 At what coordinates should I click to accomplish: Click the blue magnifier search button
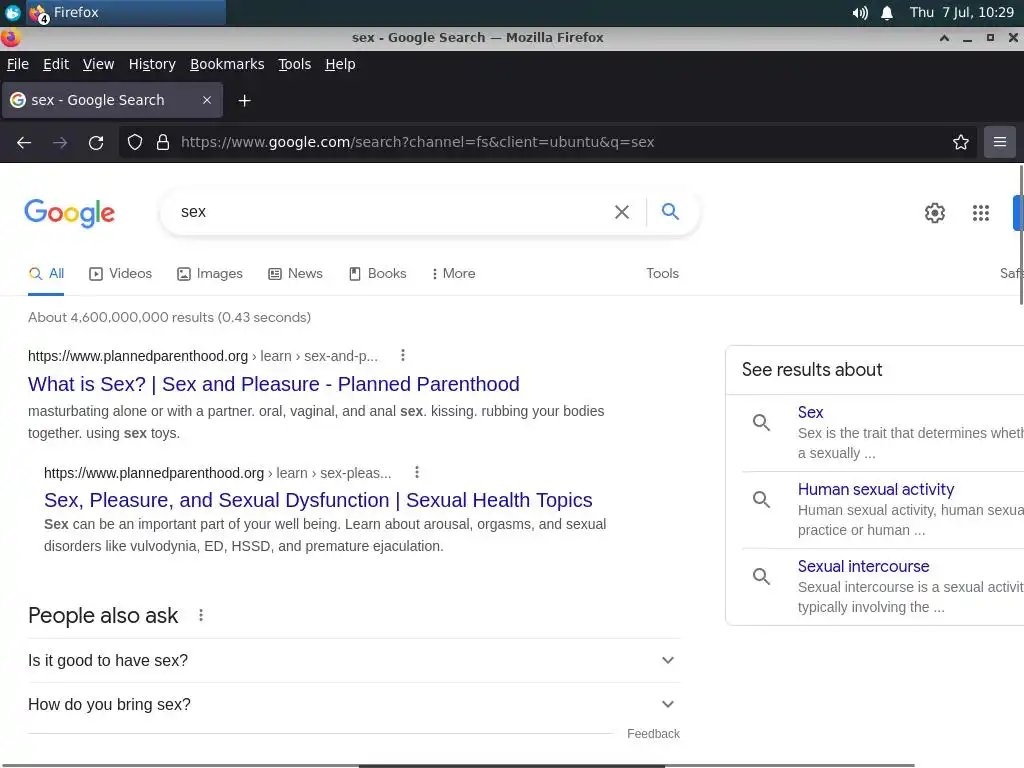pyautogui.click(x=670, y=212)
